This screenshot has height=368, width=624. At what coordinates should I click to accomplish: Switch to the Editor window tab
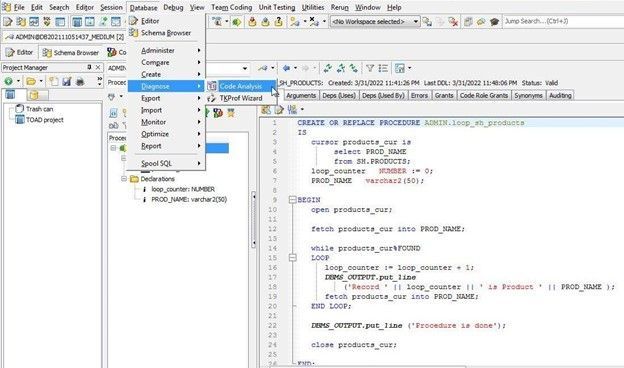20,52
